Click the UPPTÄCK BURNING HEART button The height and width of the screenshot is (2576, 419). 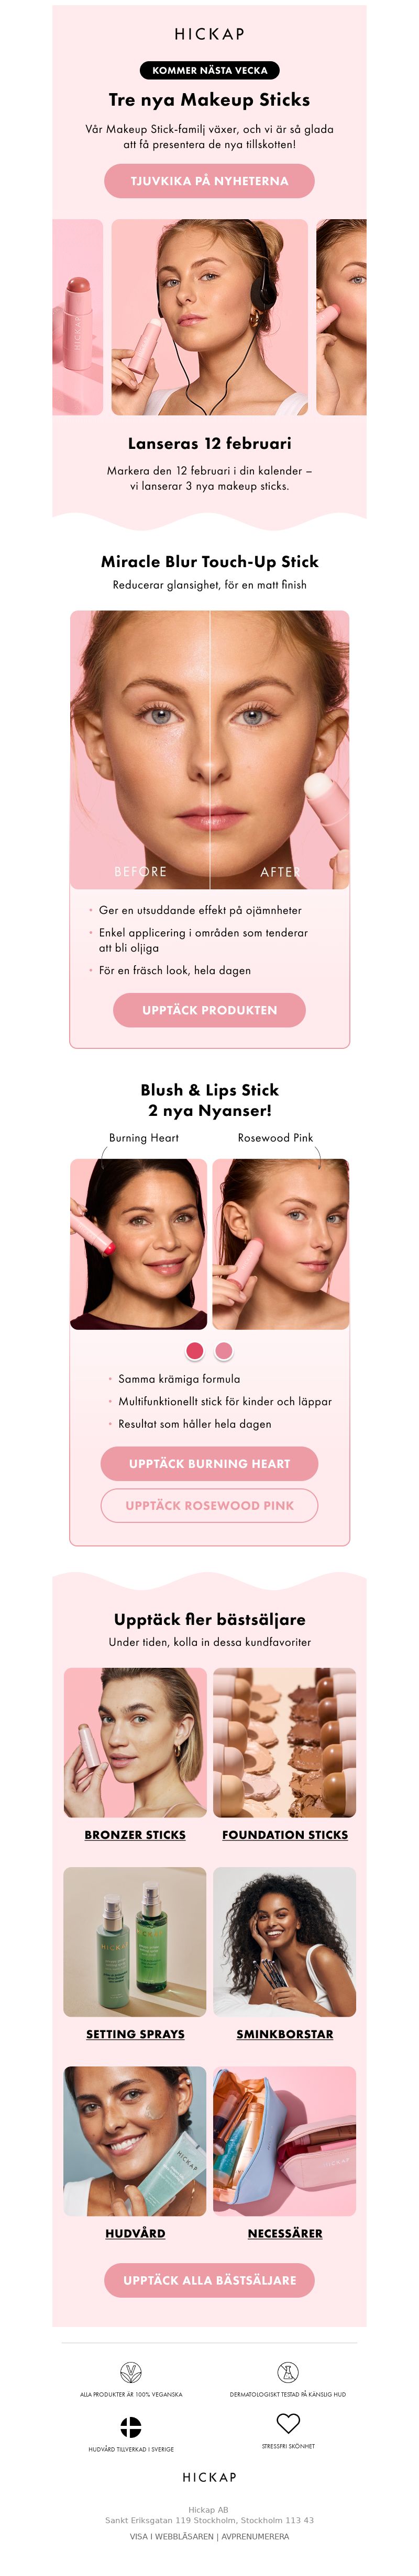tap(210, 1463)
